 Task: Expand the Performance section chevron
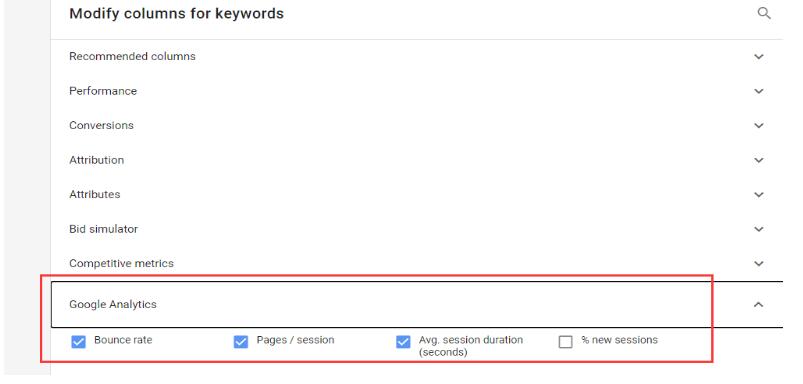[x=759, y=91]
